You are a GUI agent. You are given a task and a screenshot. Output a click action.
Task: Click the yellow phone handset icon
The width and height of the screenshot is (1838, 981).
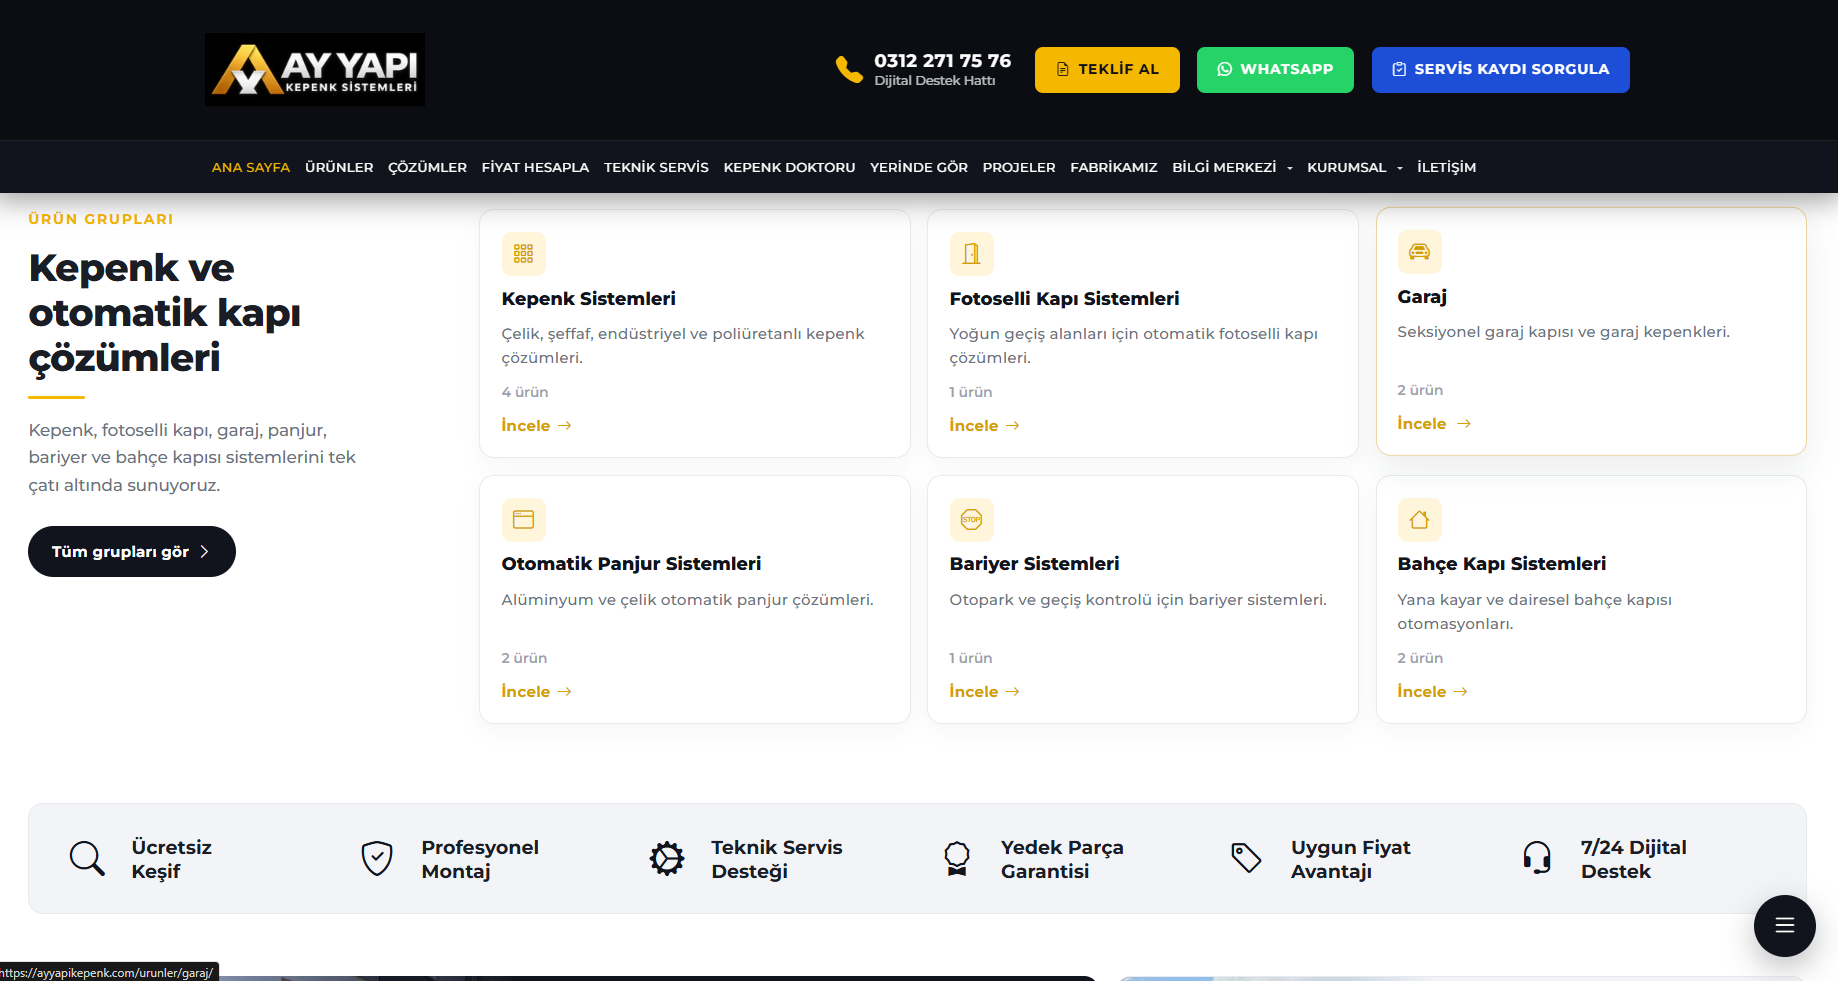pos(849,69)
